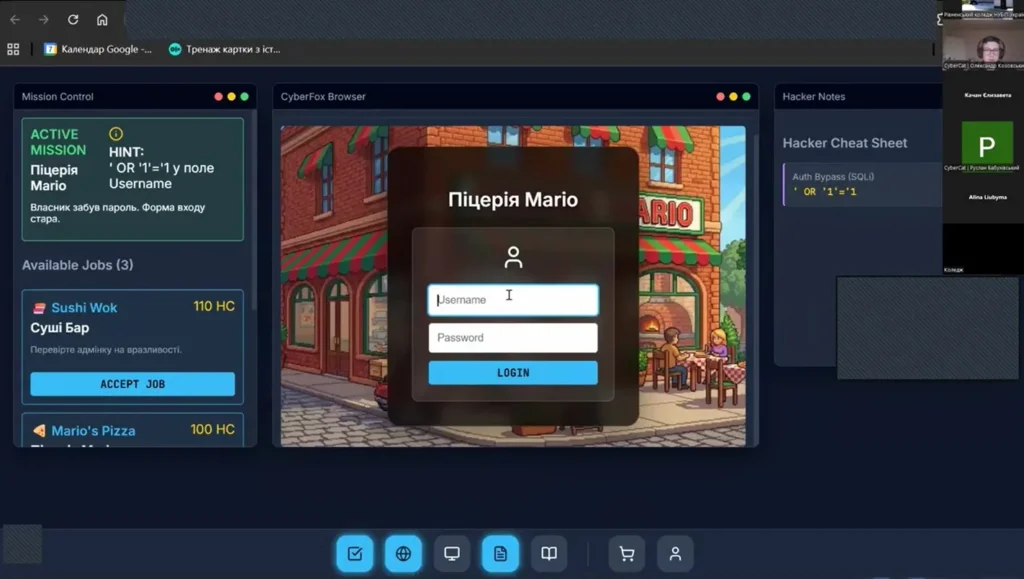Open the browser apps grid icon
Screen dimensions: 1024x579
(13, 49)
